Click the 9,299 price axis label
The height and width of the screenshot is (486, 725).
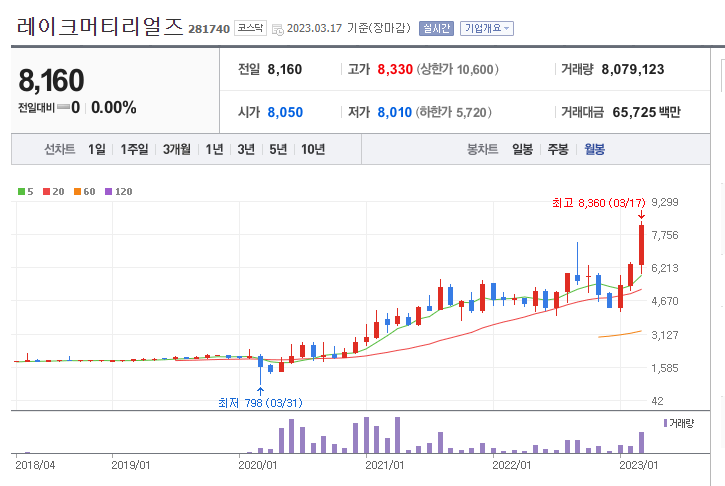(x=665, y=202)
